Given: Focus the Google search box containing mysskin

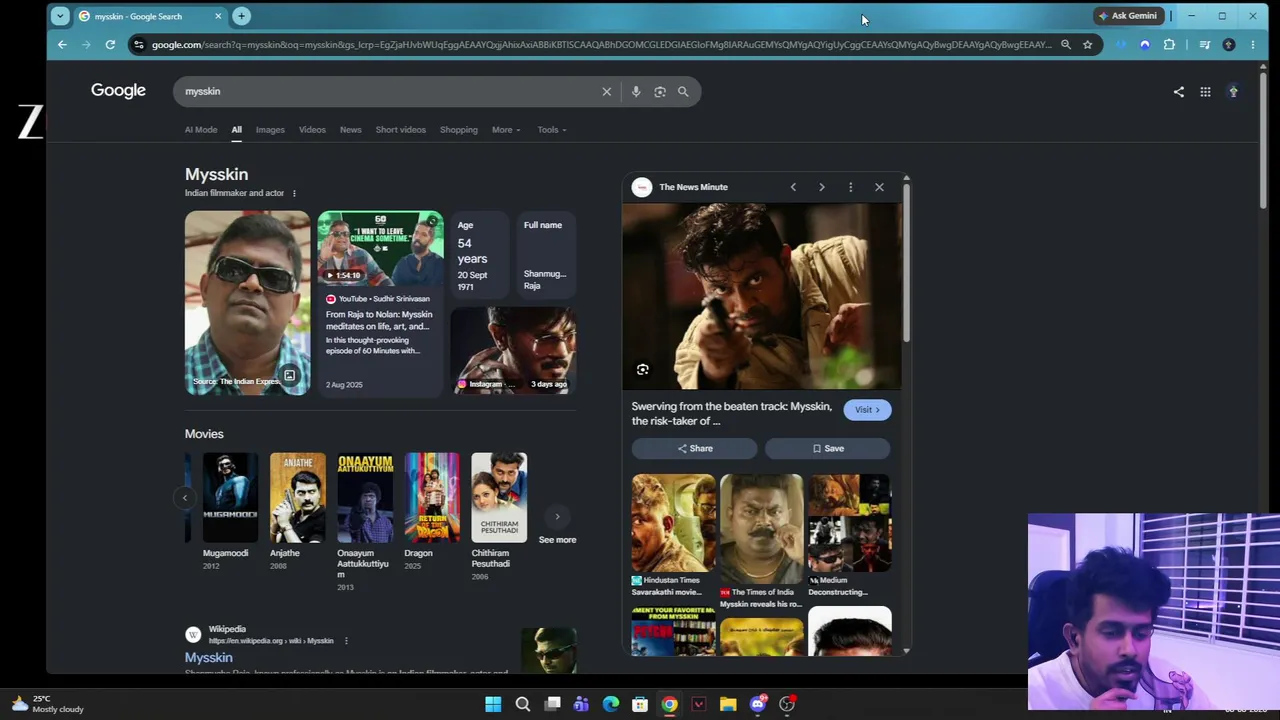Looking at the screenshot, I should 390,91.
